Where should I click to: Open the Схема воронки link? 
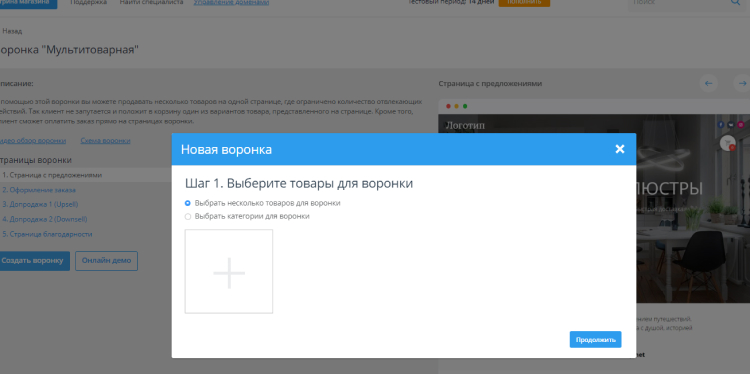click(105, 141)
